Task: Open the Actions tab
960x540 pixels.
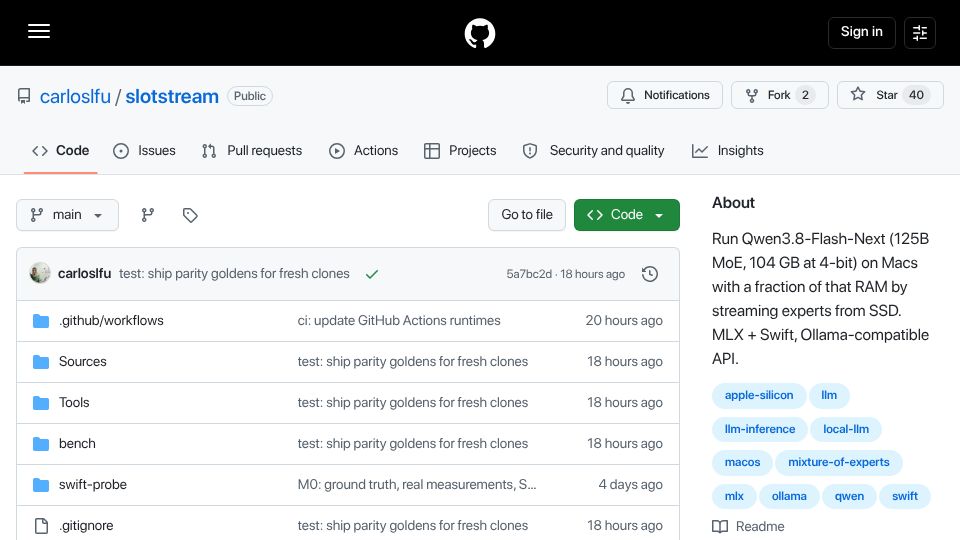Action: tap(364, 151)
